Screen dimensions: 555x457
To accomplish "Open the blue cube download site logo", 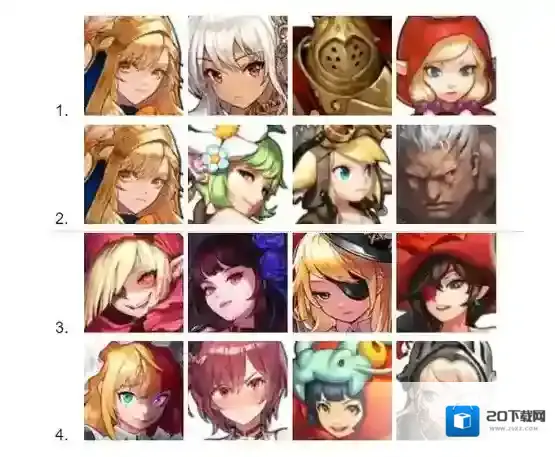I will [x=463, y=421].
